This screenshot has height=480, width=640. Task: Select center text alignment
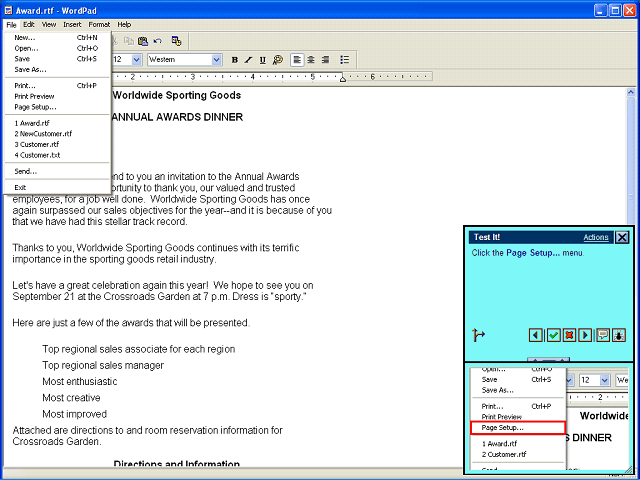pyautogui.click(x=311, y=60)
